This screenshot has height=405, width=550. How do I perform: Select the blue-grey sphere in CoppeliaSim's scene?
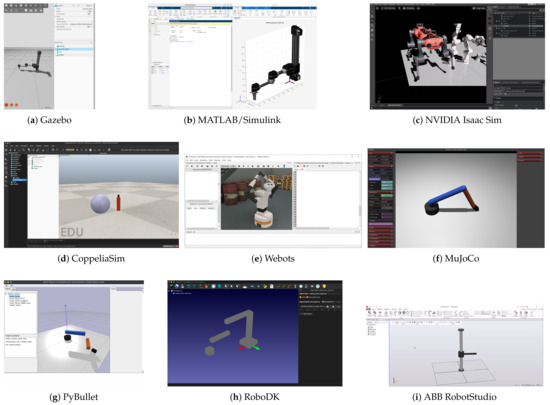100,204
